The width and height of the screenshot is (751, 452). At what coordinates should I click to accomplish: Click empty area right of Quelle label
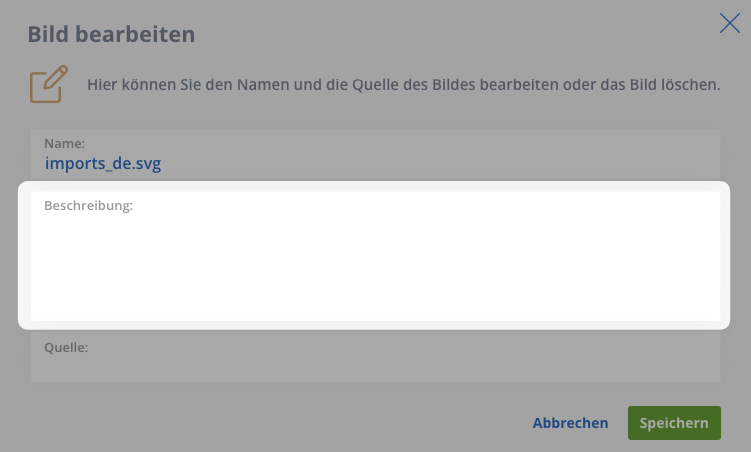pyautogui.click(x=402, y=357)
